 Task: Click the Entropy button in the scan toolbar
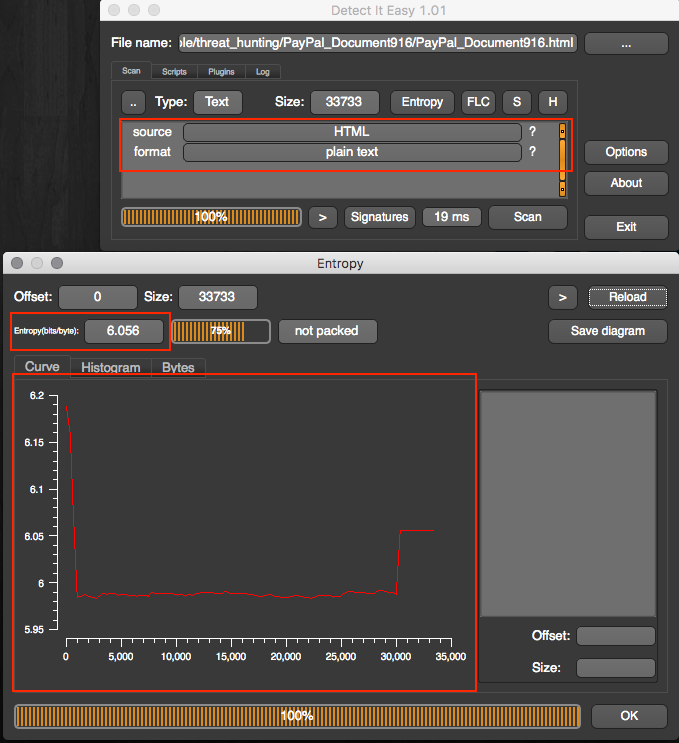coord(422,102)
